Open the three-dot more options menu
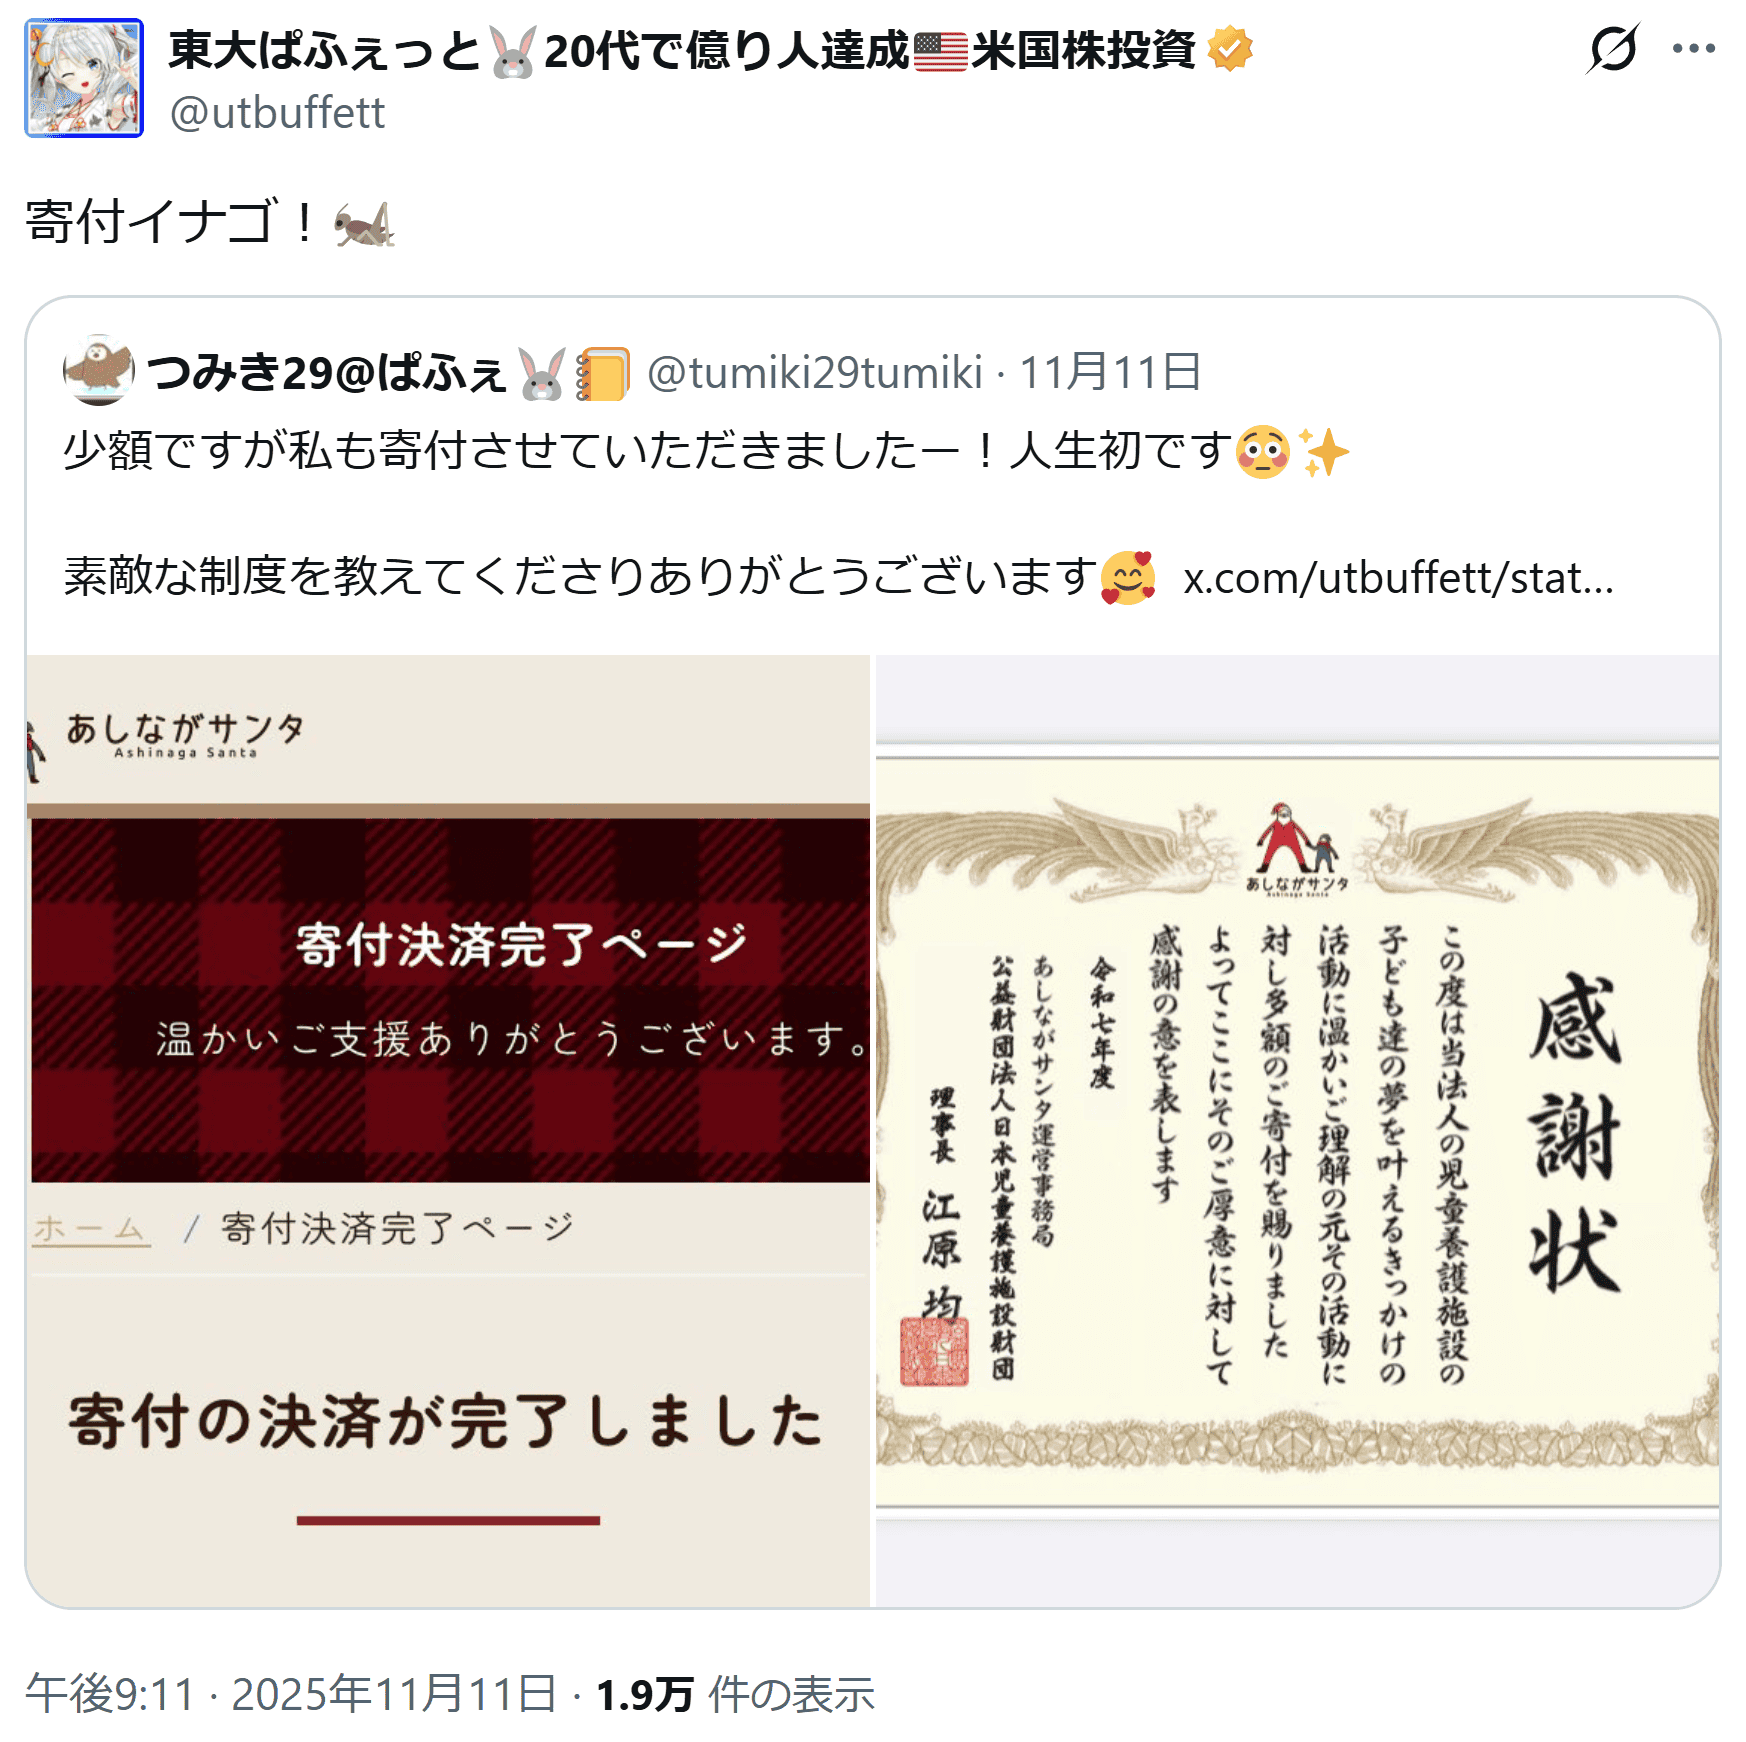This screenshot has height=1742, width=1746. click(x=1693, y=48)
